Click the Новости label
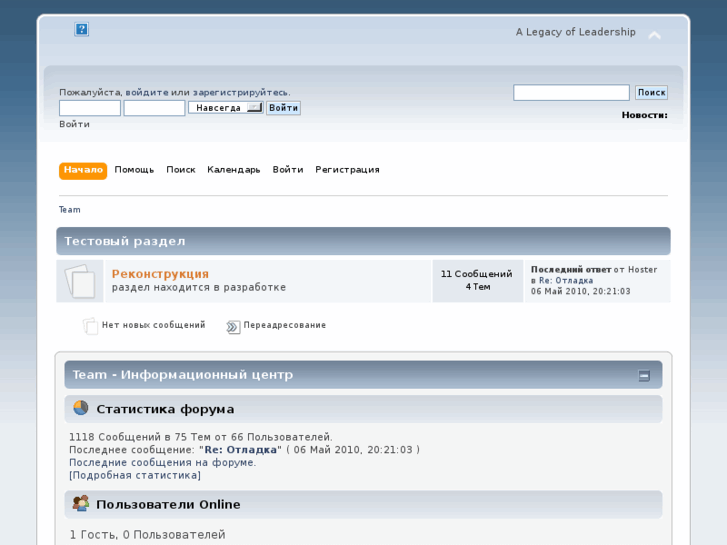727x545 pixels. 645,115
